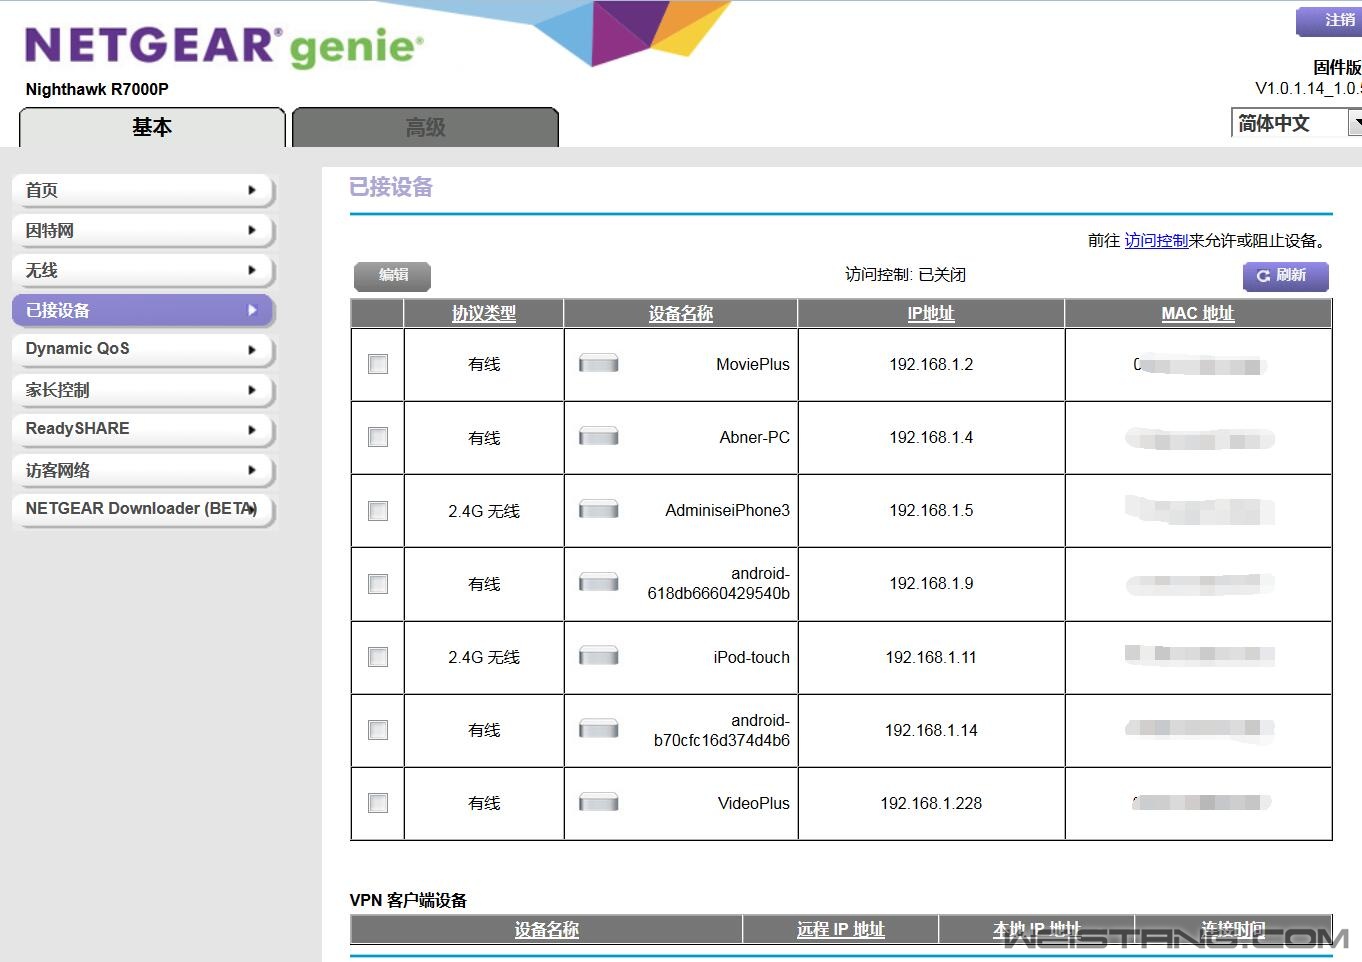Open the 因特网 sidebar item
The width and height of the screenshot is (1362, 962).
pyautogui.click(x=143, y=230)
